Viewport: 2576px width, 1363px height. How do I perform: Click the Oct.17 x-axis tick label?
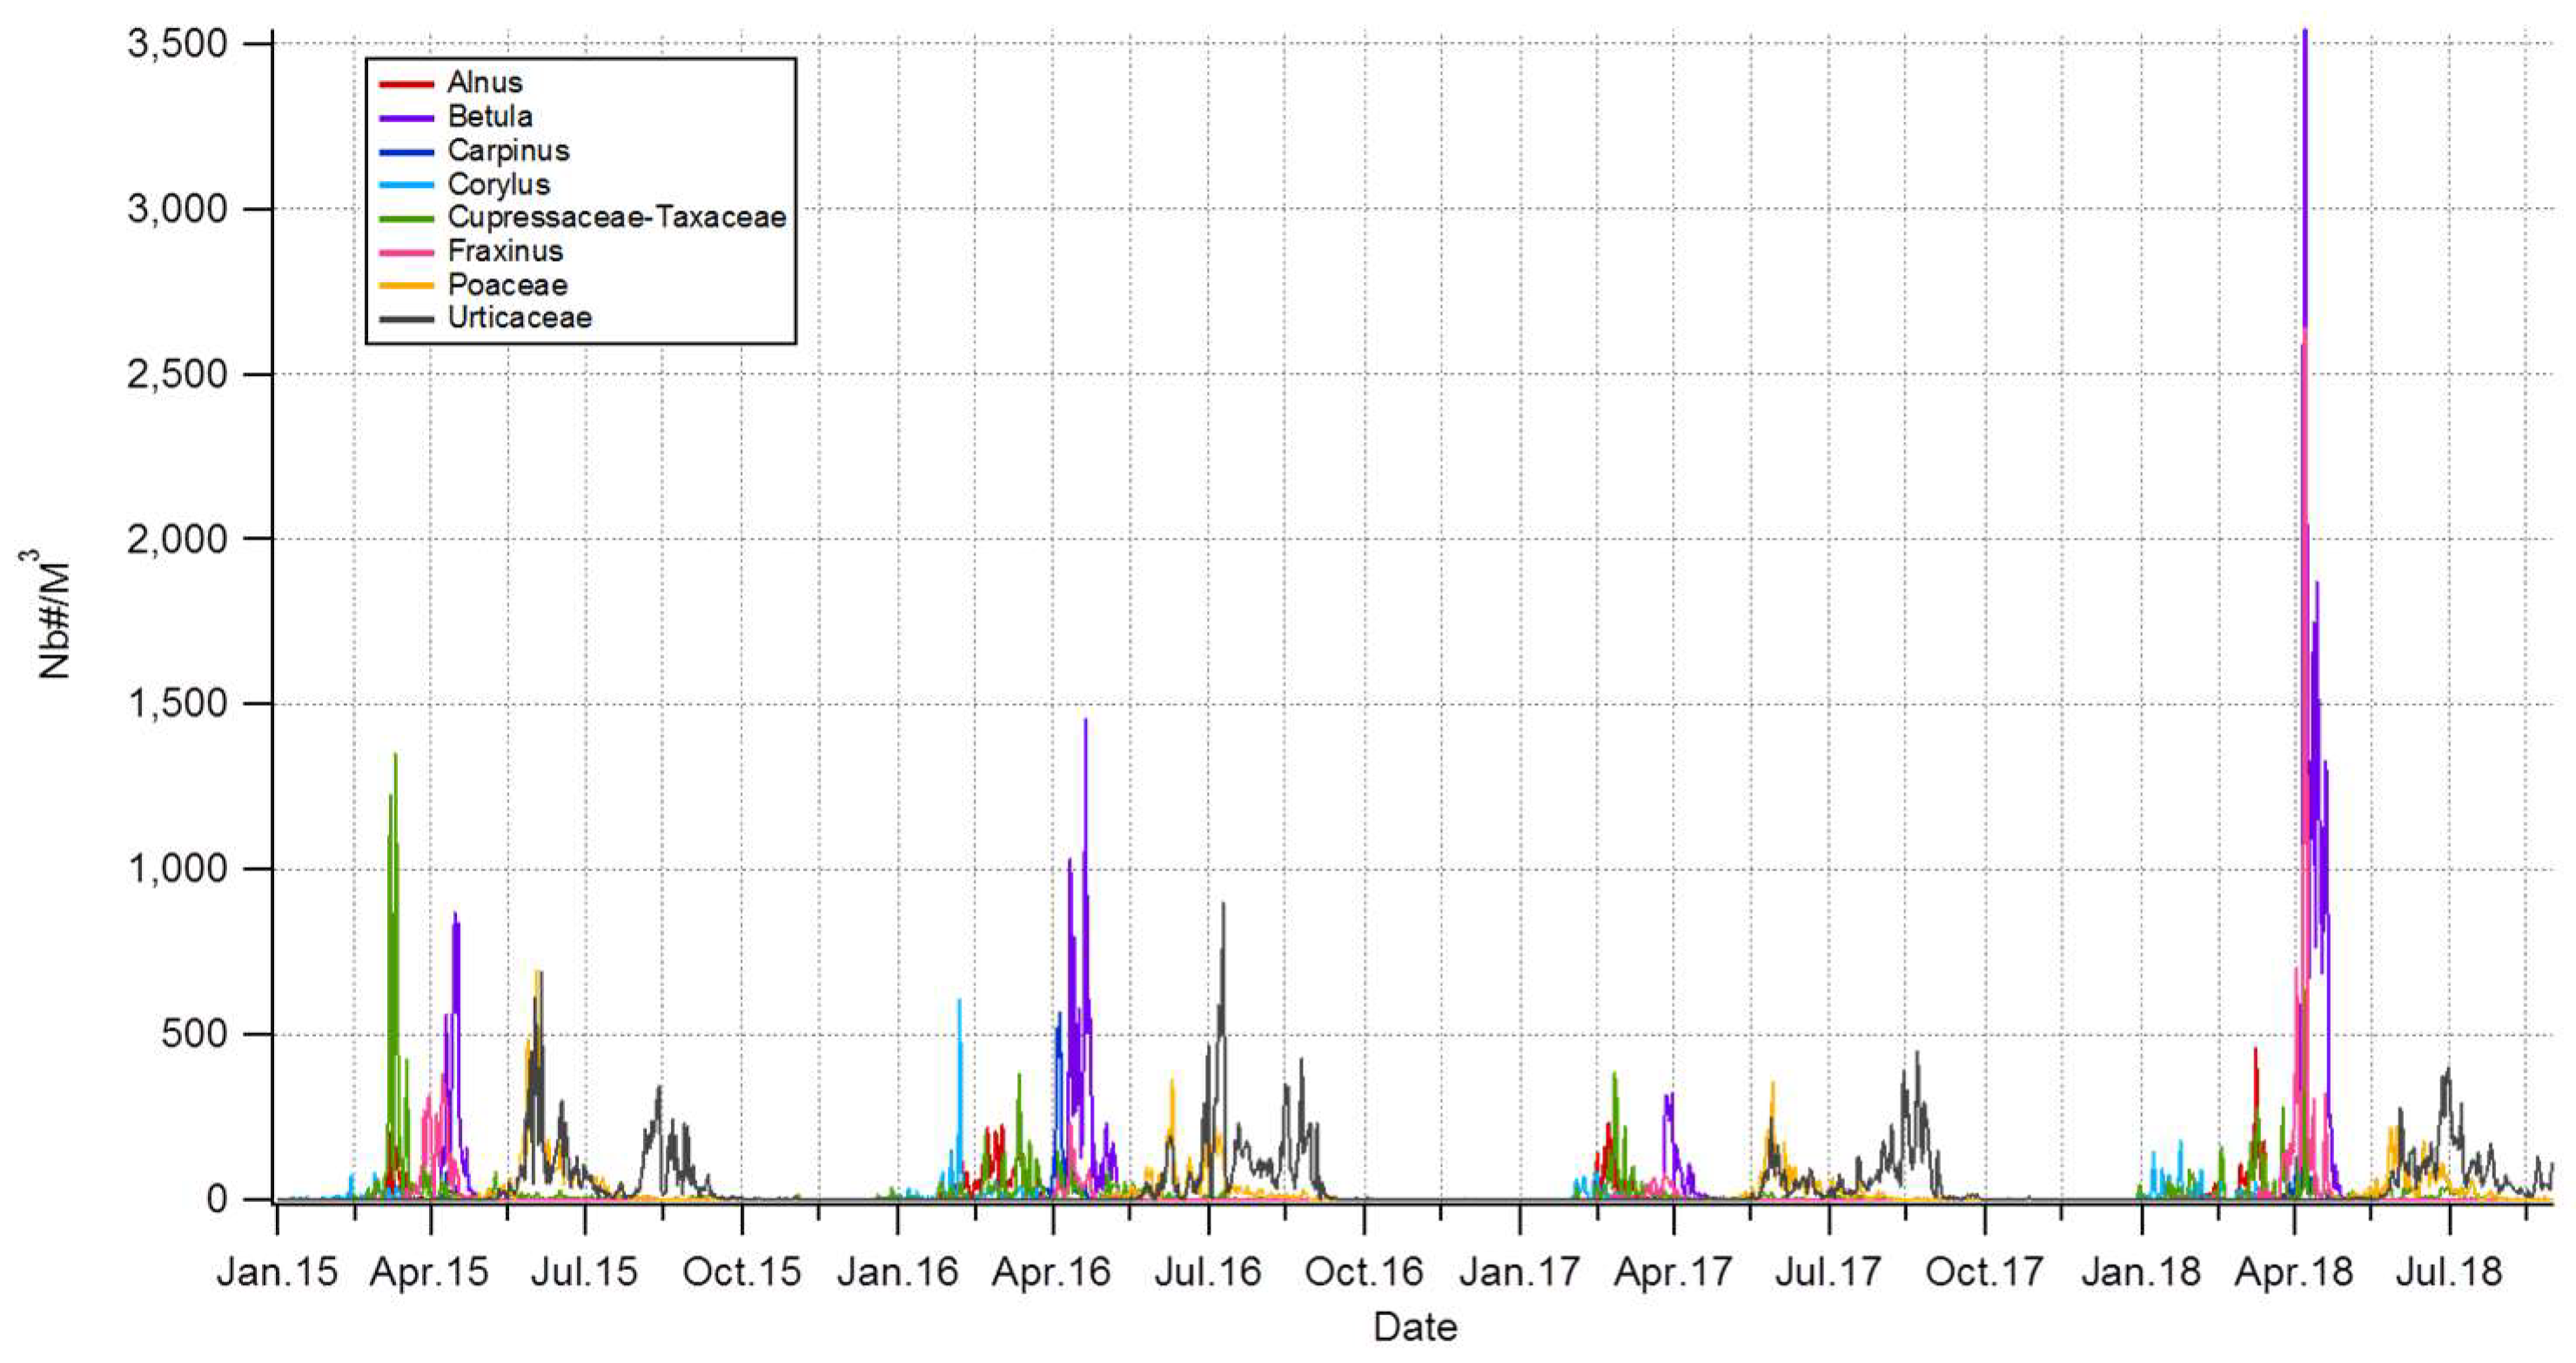pyautogui.click(x=1984, y=1272)
